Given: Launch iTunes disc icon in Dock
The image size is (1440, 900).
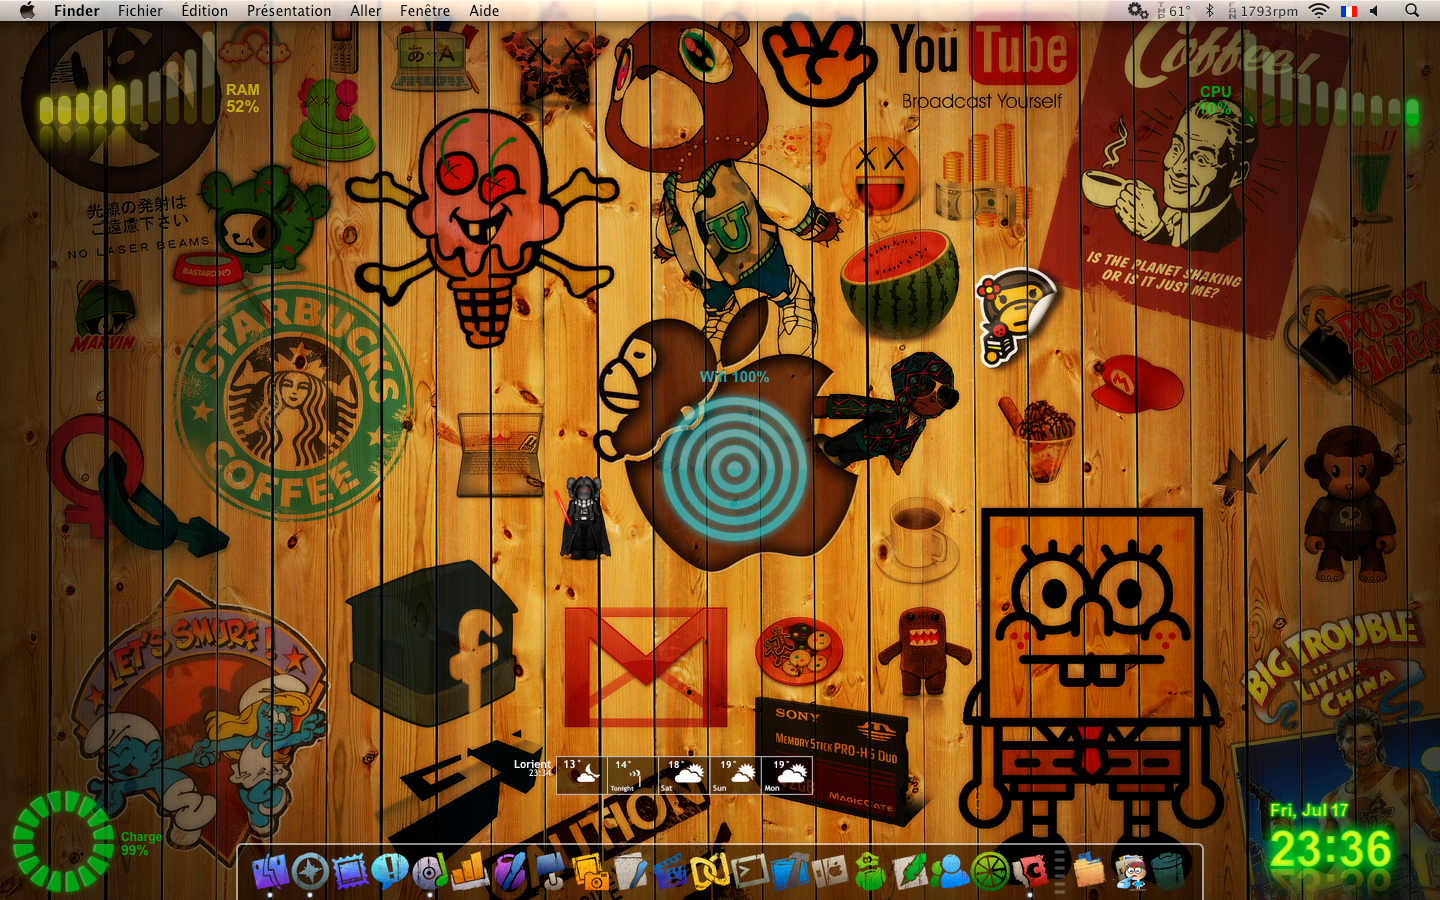Looking at the screenshot, I should pyautogui.click(x=429, y=872).
